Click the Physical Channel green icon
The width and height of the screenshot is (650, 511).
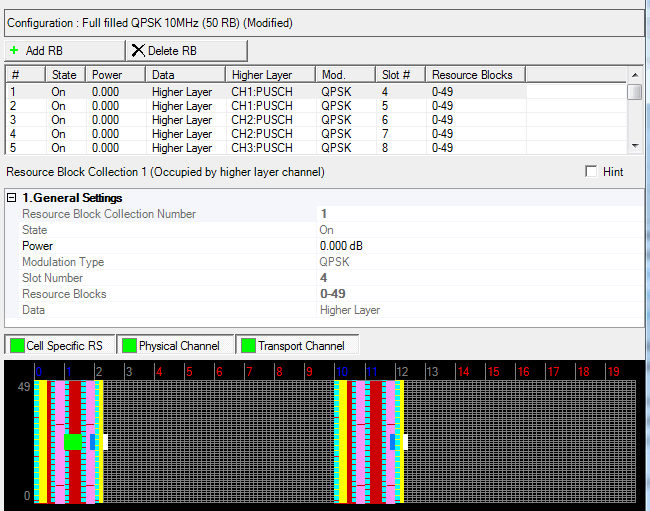point(129,346)
